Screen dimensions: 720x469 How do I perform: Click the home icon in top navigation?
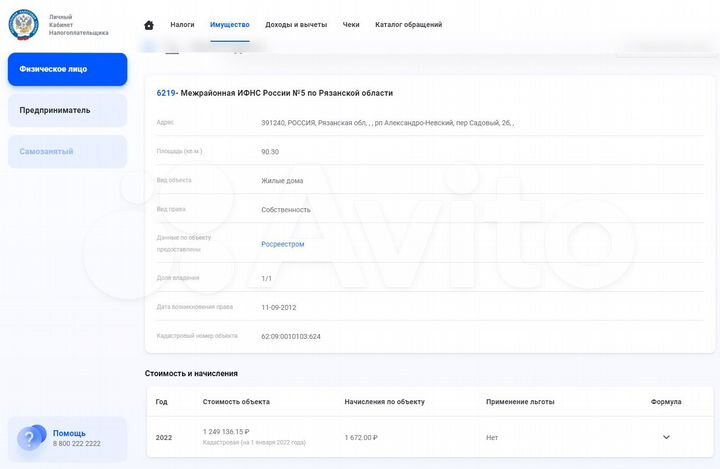(x=149, y=25)
